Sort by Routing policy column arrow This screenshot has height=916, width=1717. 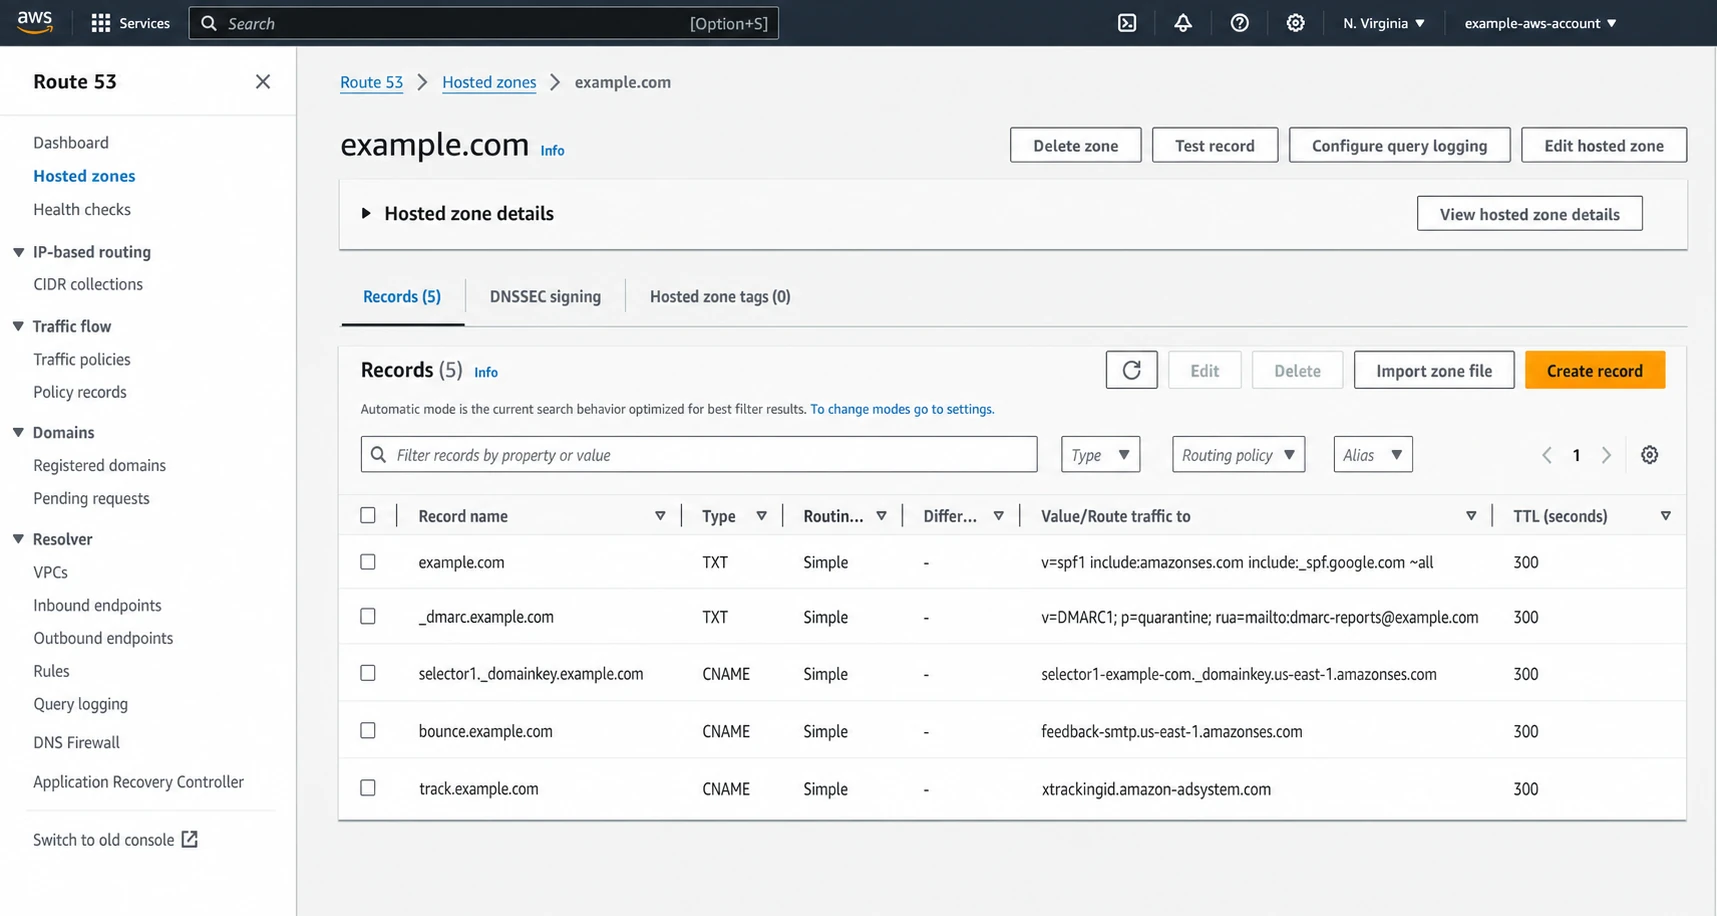pyautogui.click(x=881, y=516)
